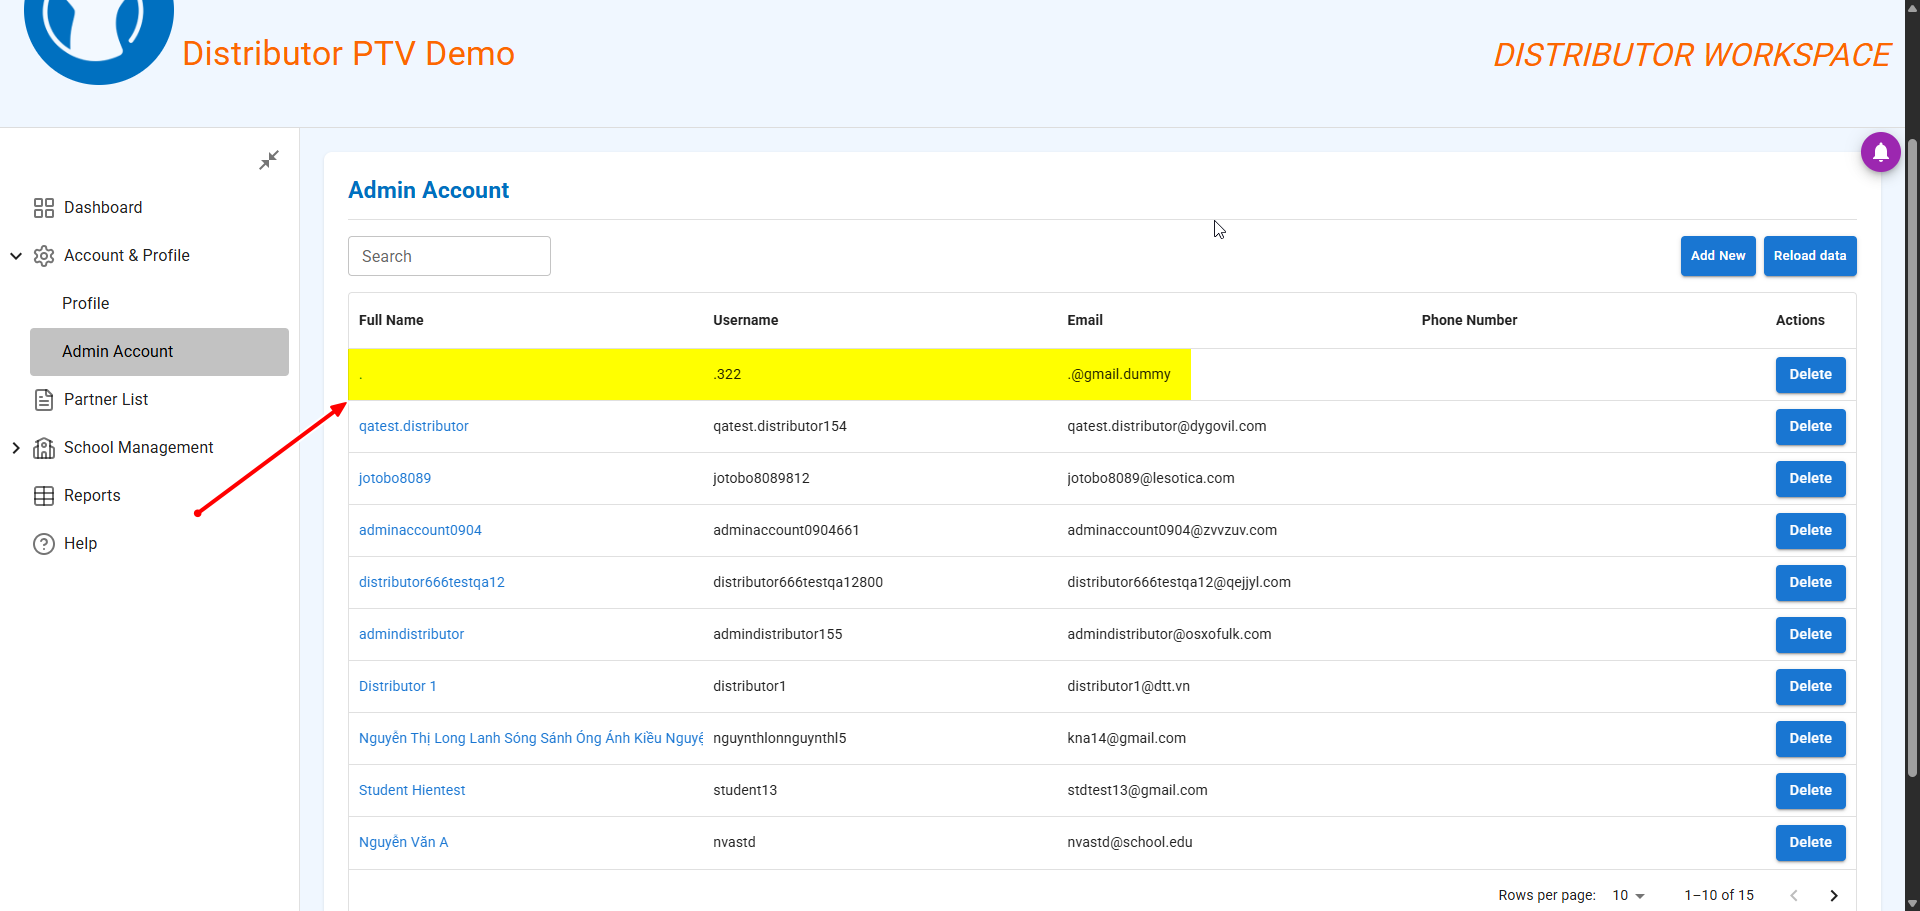
Task: Open the admindistributor name link
Action: [x=411, y=634]
